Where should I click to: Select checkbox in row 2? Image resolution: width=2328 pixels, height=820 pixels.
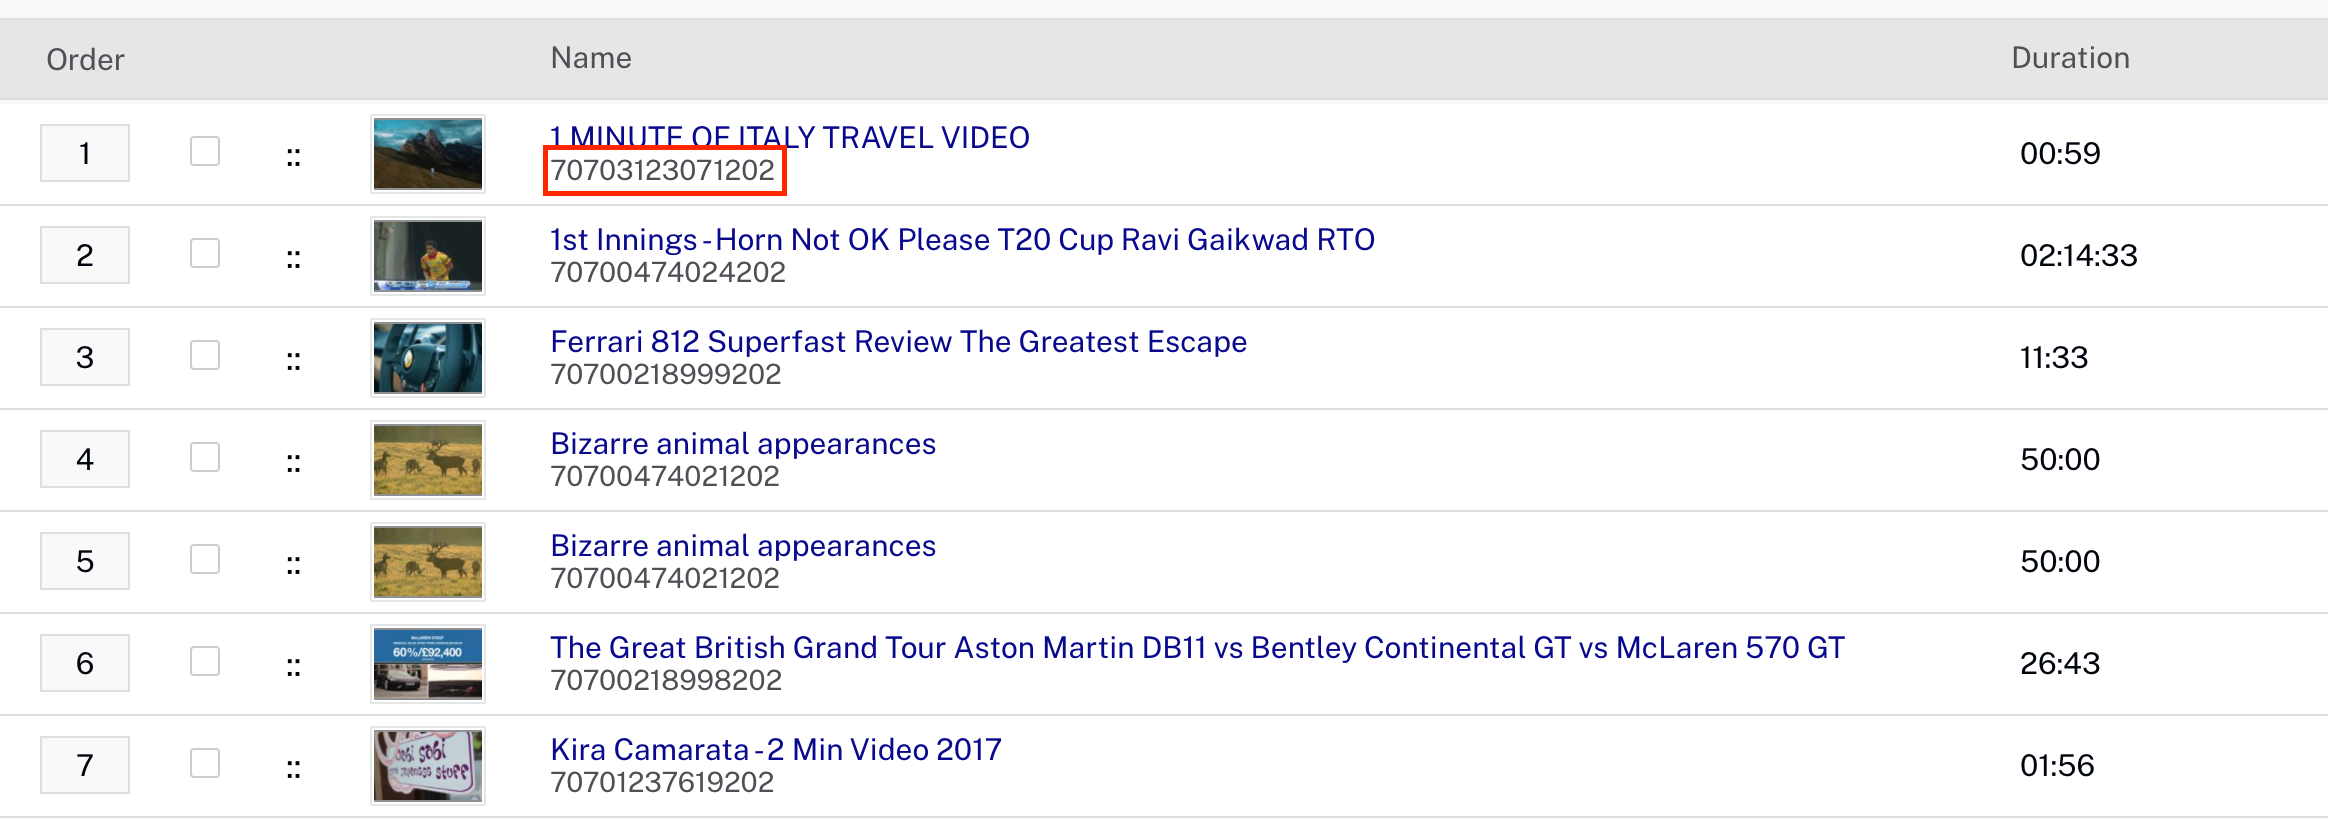(205, 253)
